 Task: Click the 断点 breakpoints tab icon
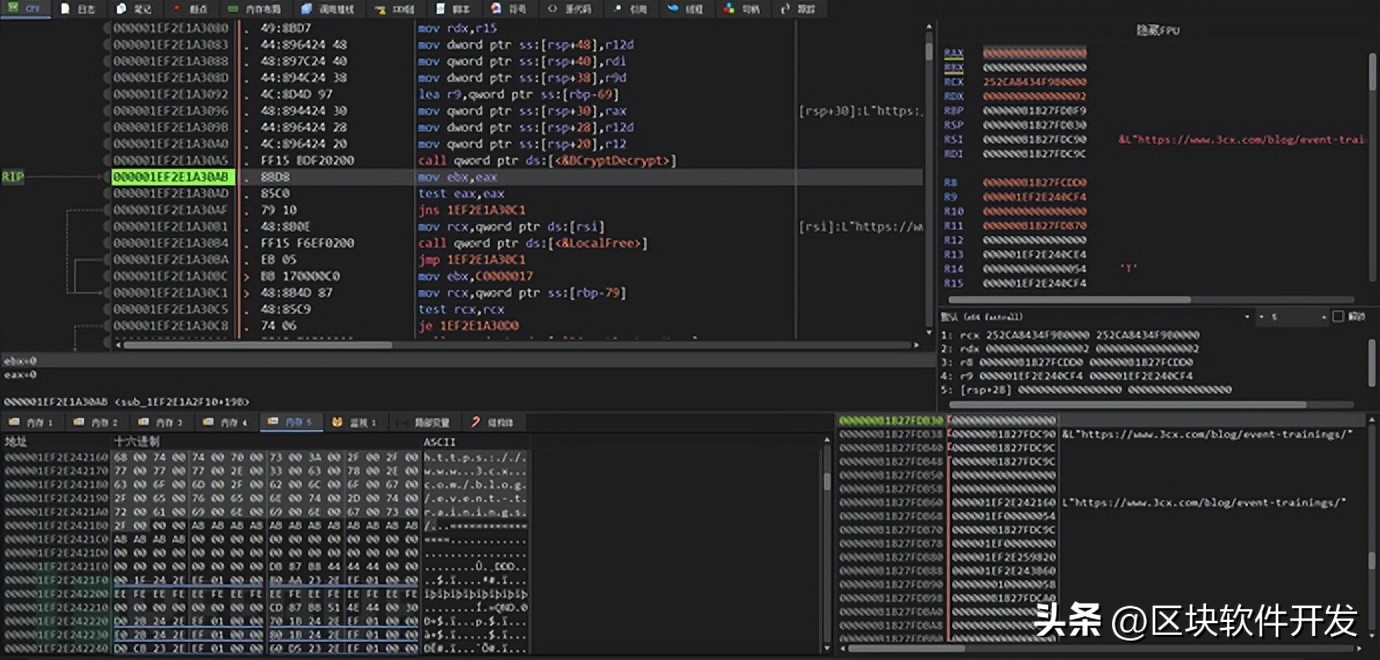point(178,9)
